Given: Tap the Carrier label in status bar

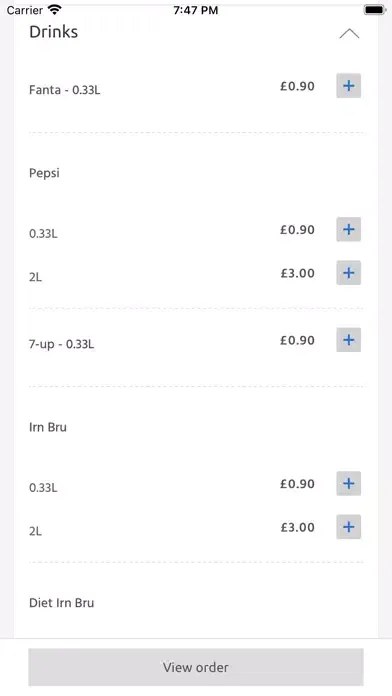Looking at the screenshot, I should click(24, 10).
